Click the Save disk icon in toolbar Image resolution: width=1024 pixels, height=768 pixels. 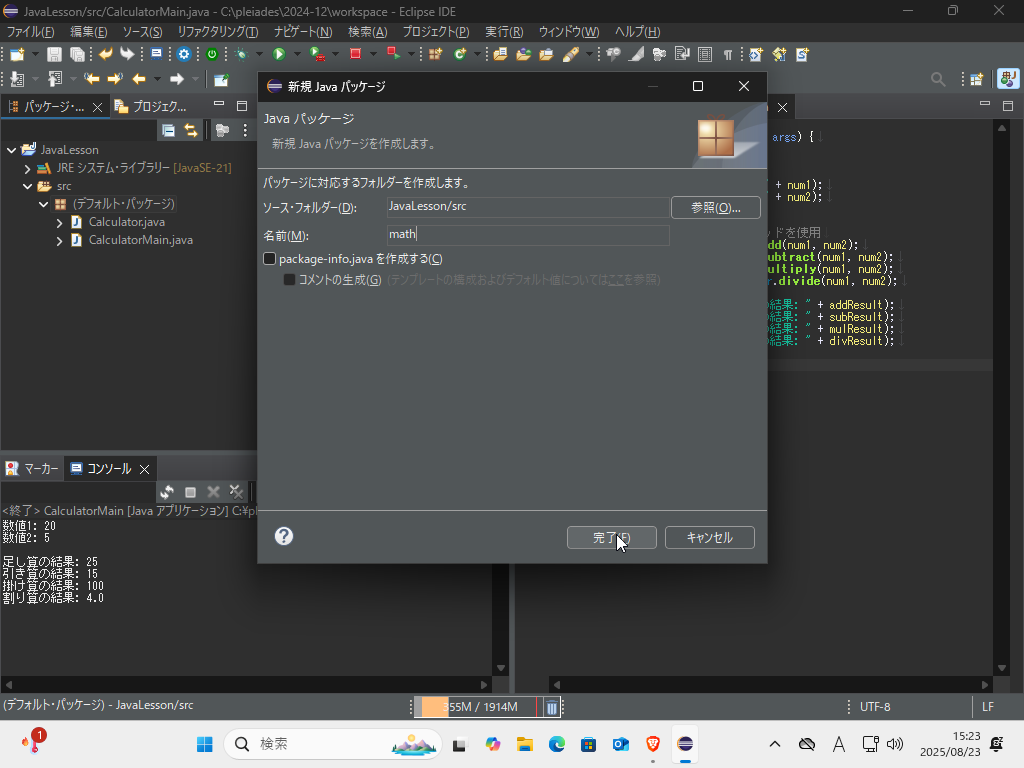click(x=54, y=55)
